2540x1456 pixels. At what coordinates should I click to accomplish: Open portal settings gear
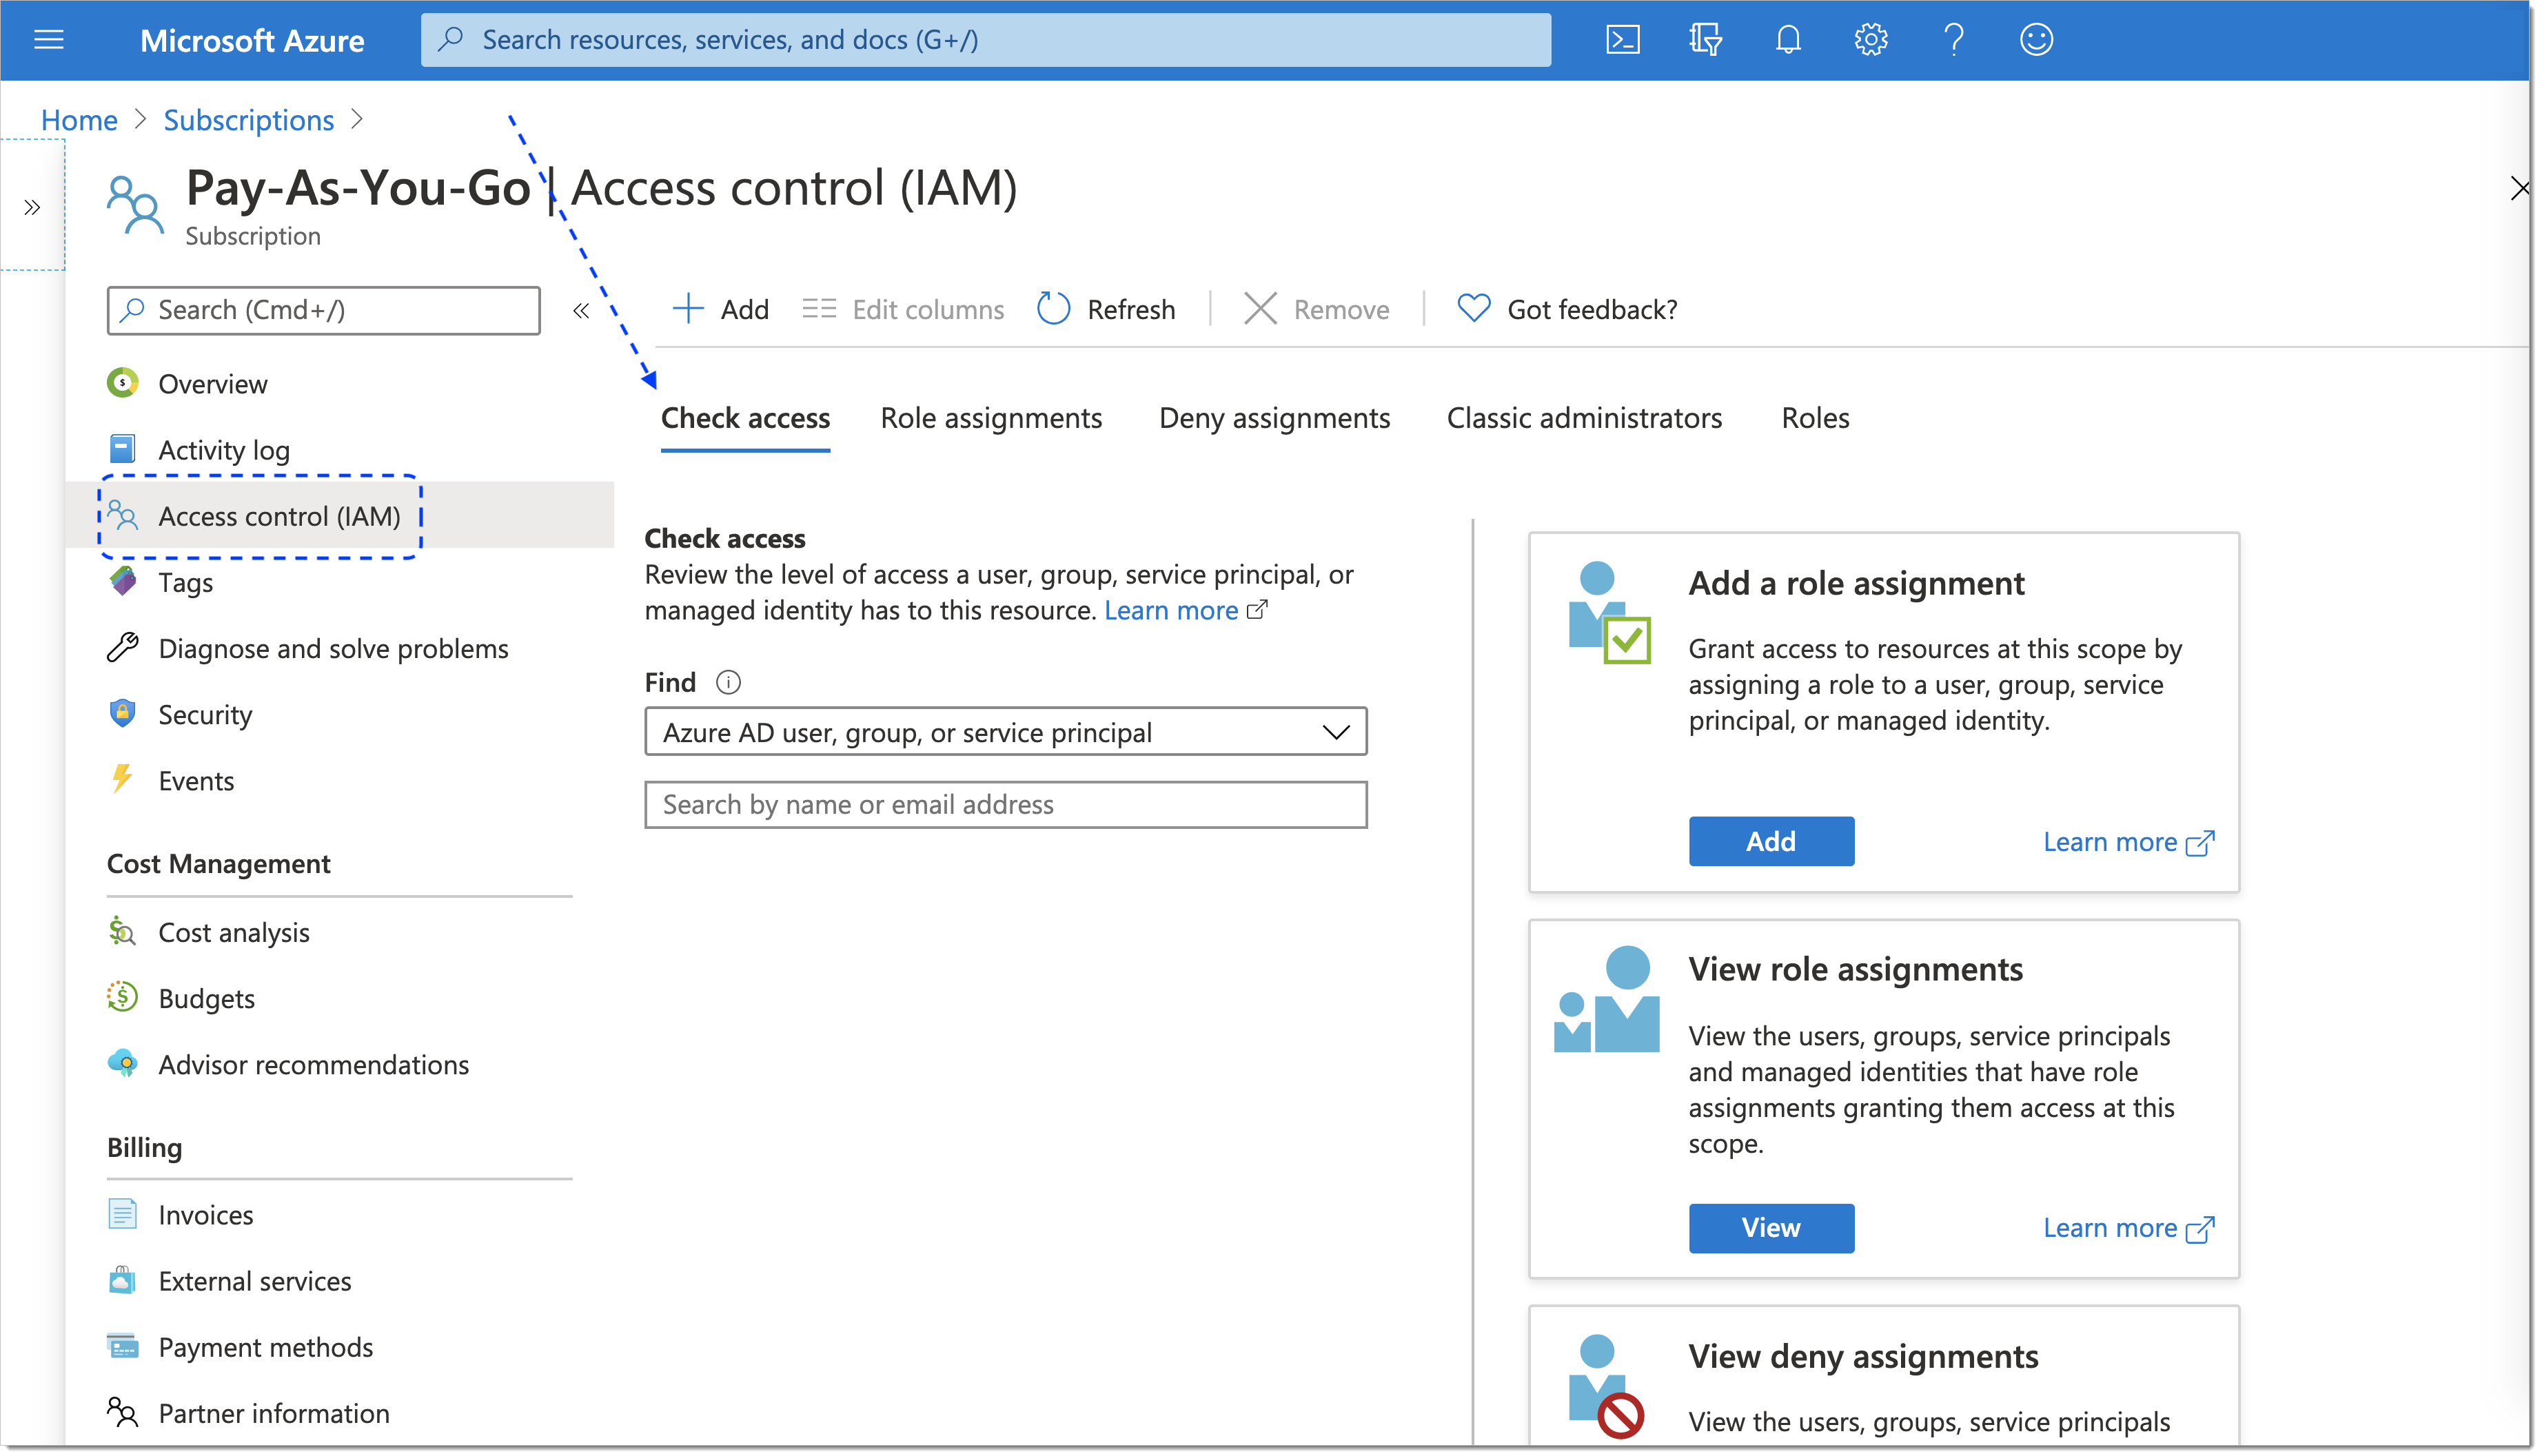coord(1870,40)
